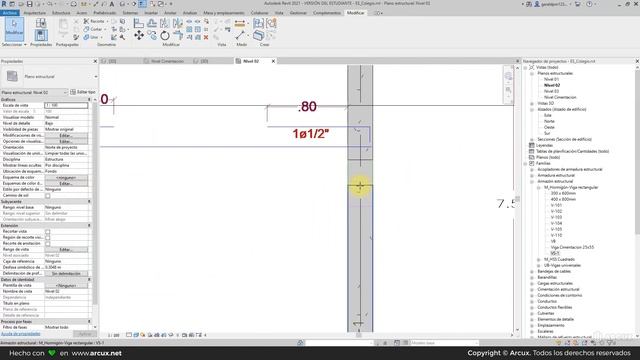Toggle the Camino de sol checkbox
640x360 pixels.
click(x=48, y=196)
